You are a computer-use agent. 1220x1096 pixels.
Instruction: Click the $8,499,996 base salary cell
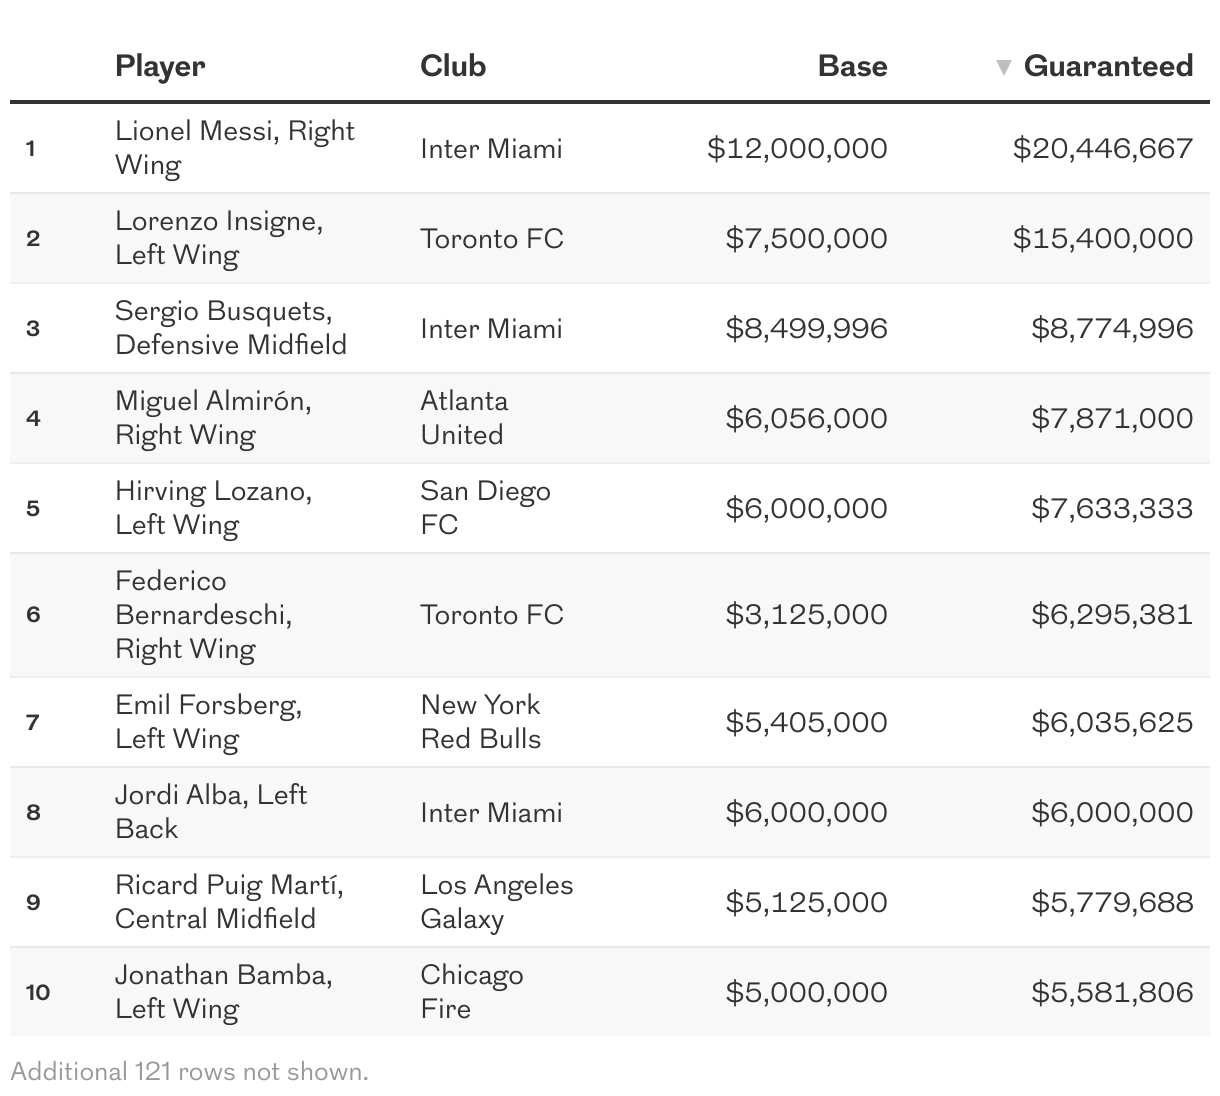(x=806, y=328)
